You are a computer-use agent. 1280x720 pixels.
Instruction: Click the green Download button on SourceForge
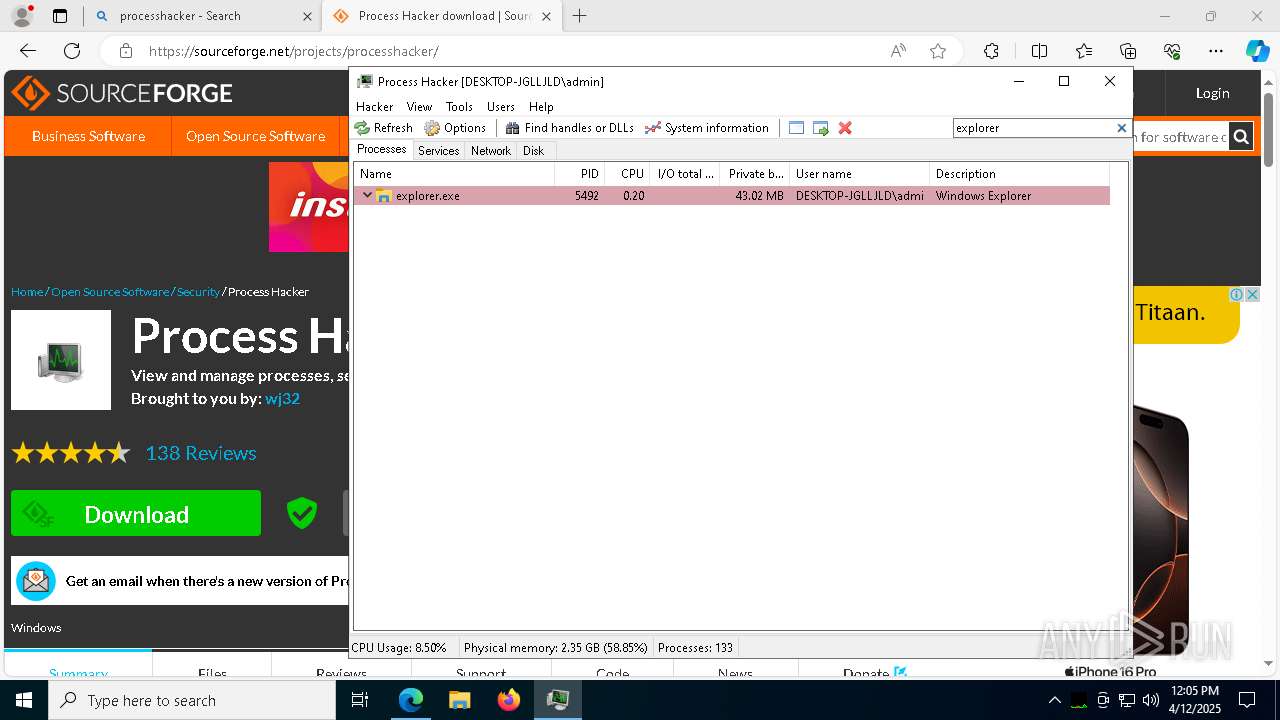point(136,514)
